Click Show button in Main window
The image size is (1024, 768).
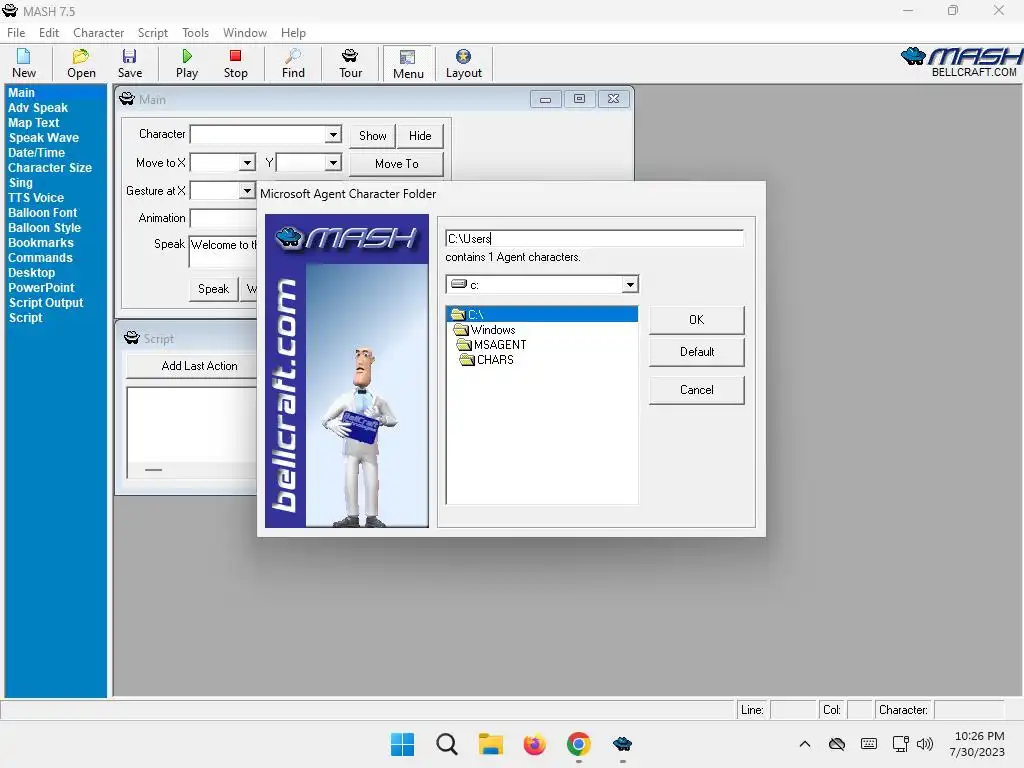tap(373, 136)
